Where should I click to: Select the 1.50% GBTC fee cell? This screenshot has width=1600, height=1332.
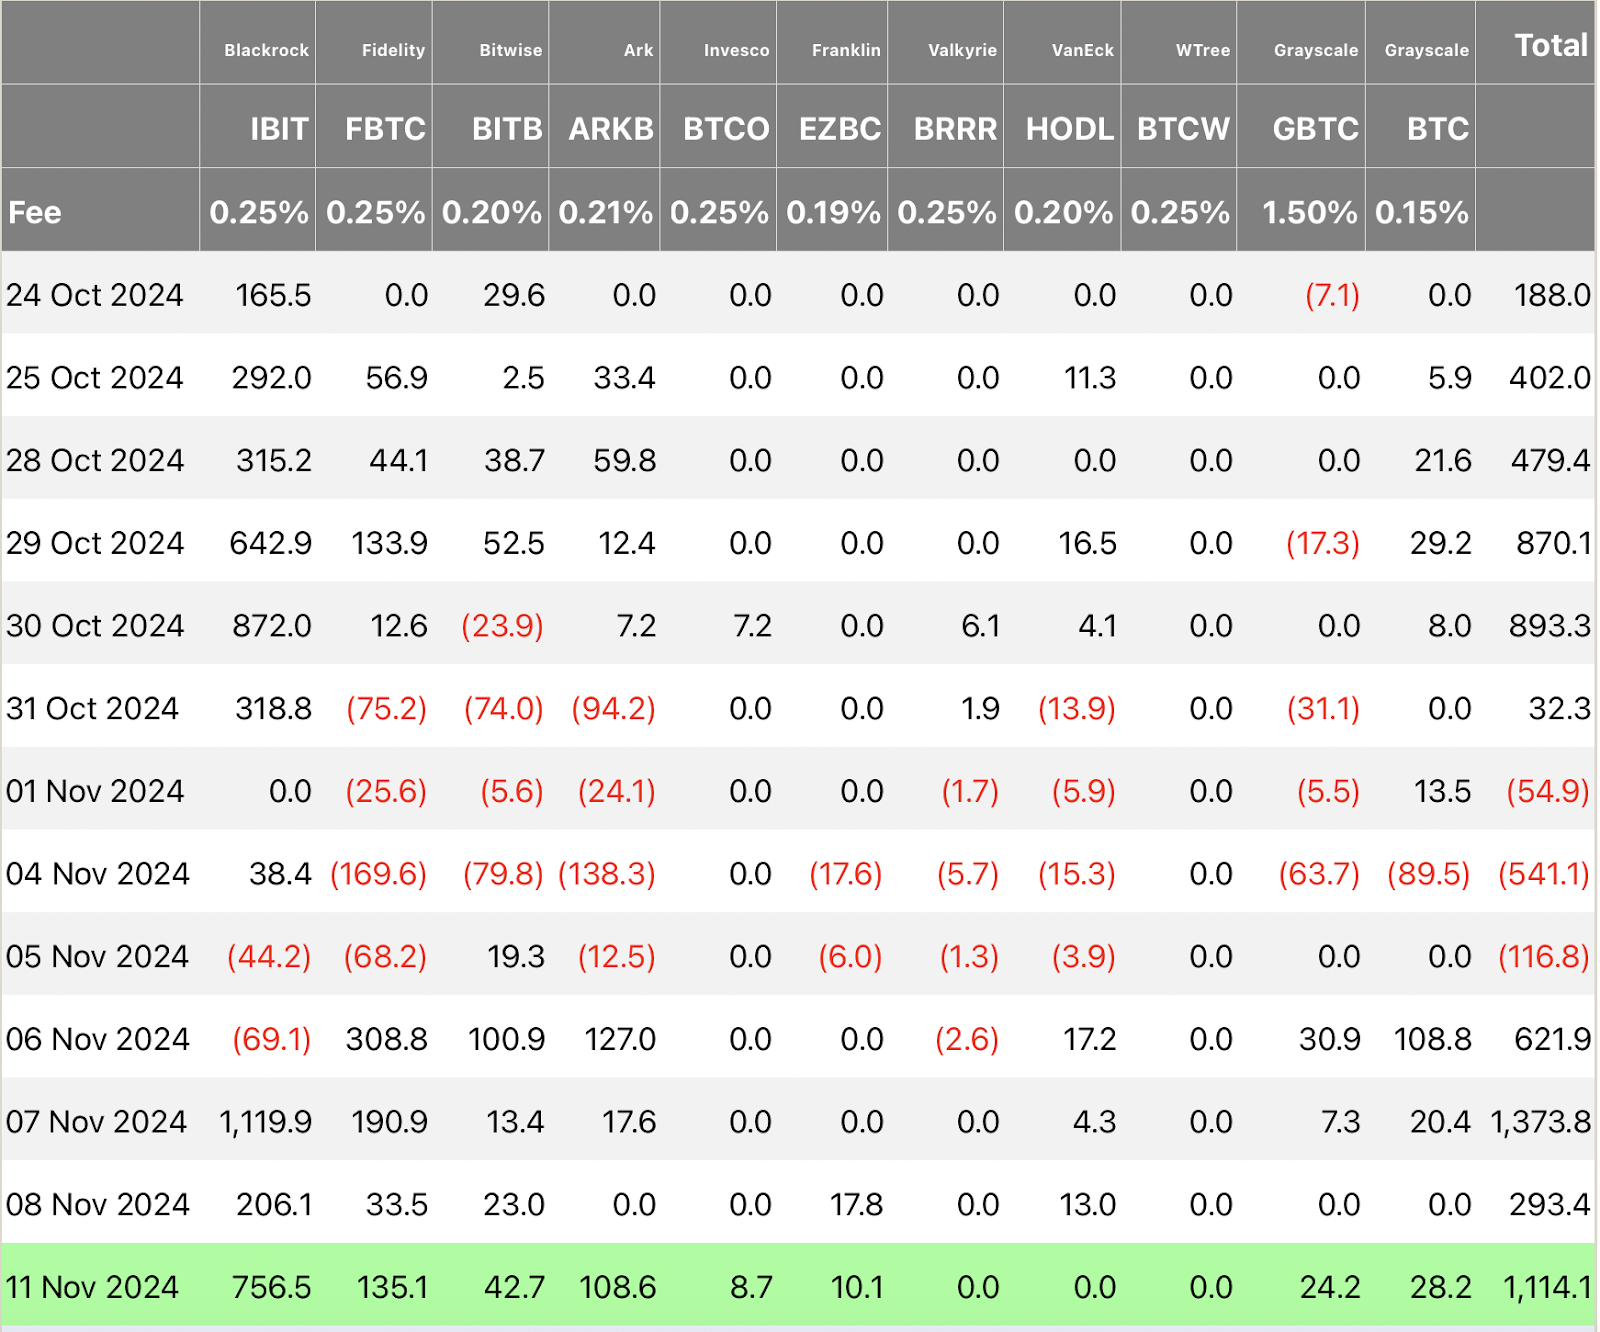tap(1309, 212)
